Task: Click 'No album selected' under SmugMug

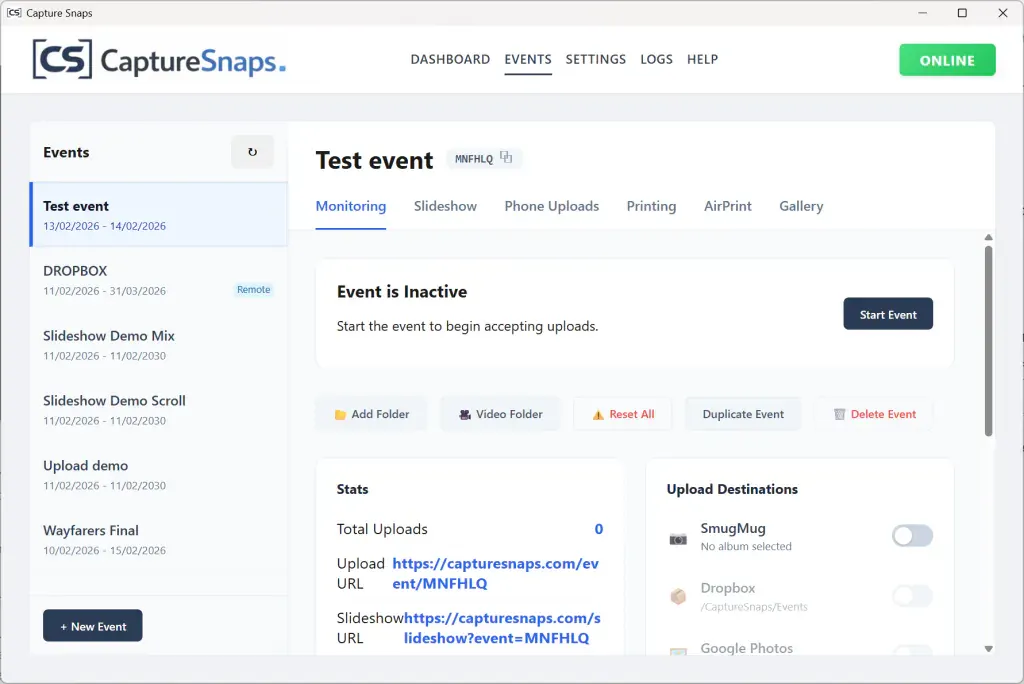Action: coord(746,546)
